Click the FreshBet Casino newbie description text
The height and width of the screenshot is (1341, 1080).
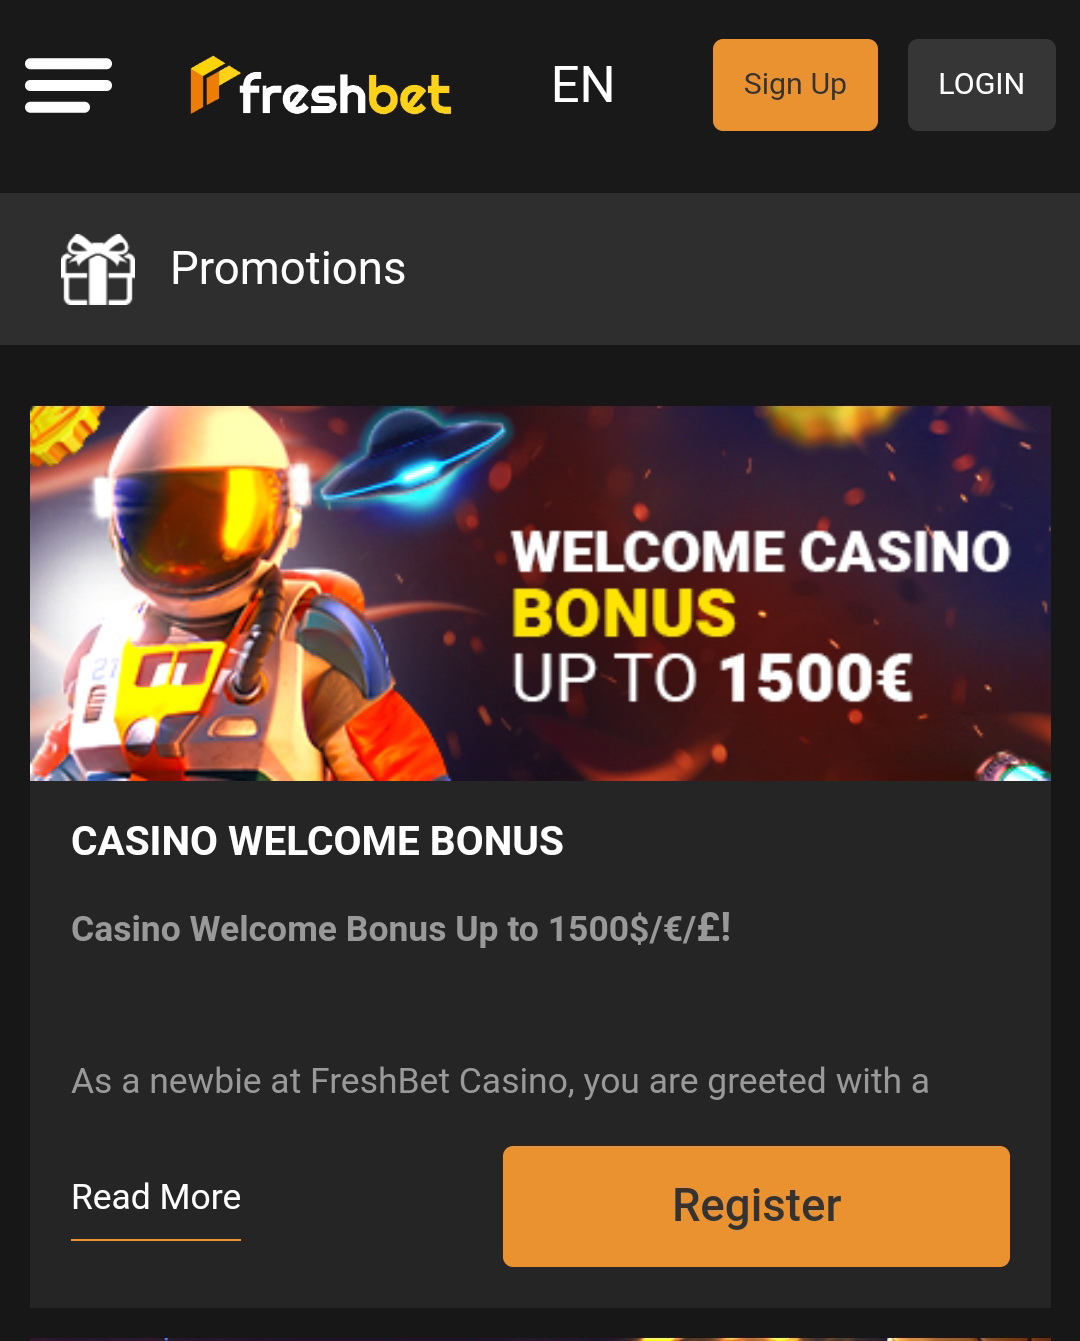pyautogui.click(x=500, y=1081)
